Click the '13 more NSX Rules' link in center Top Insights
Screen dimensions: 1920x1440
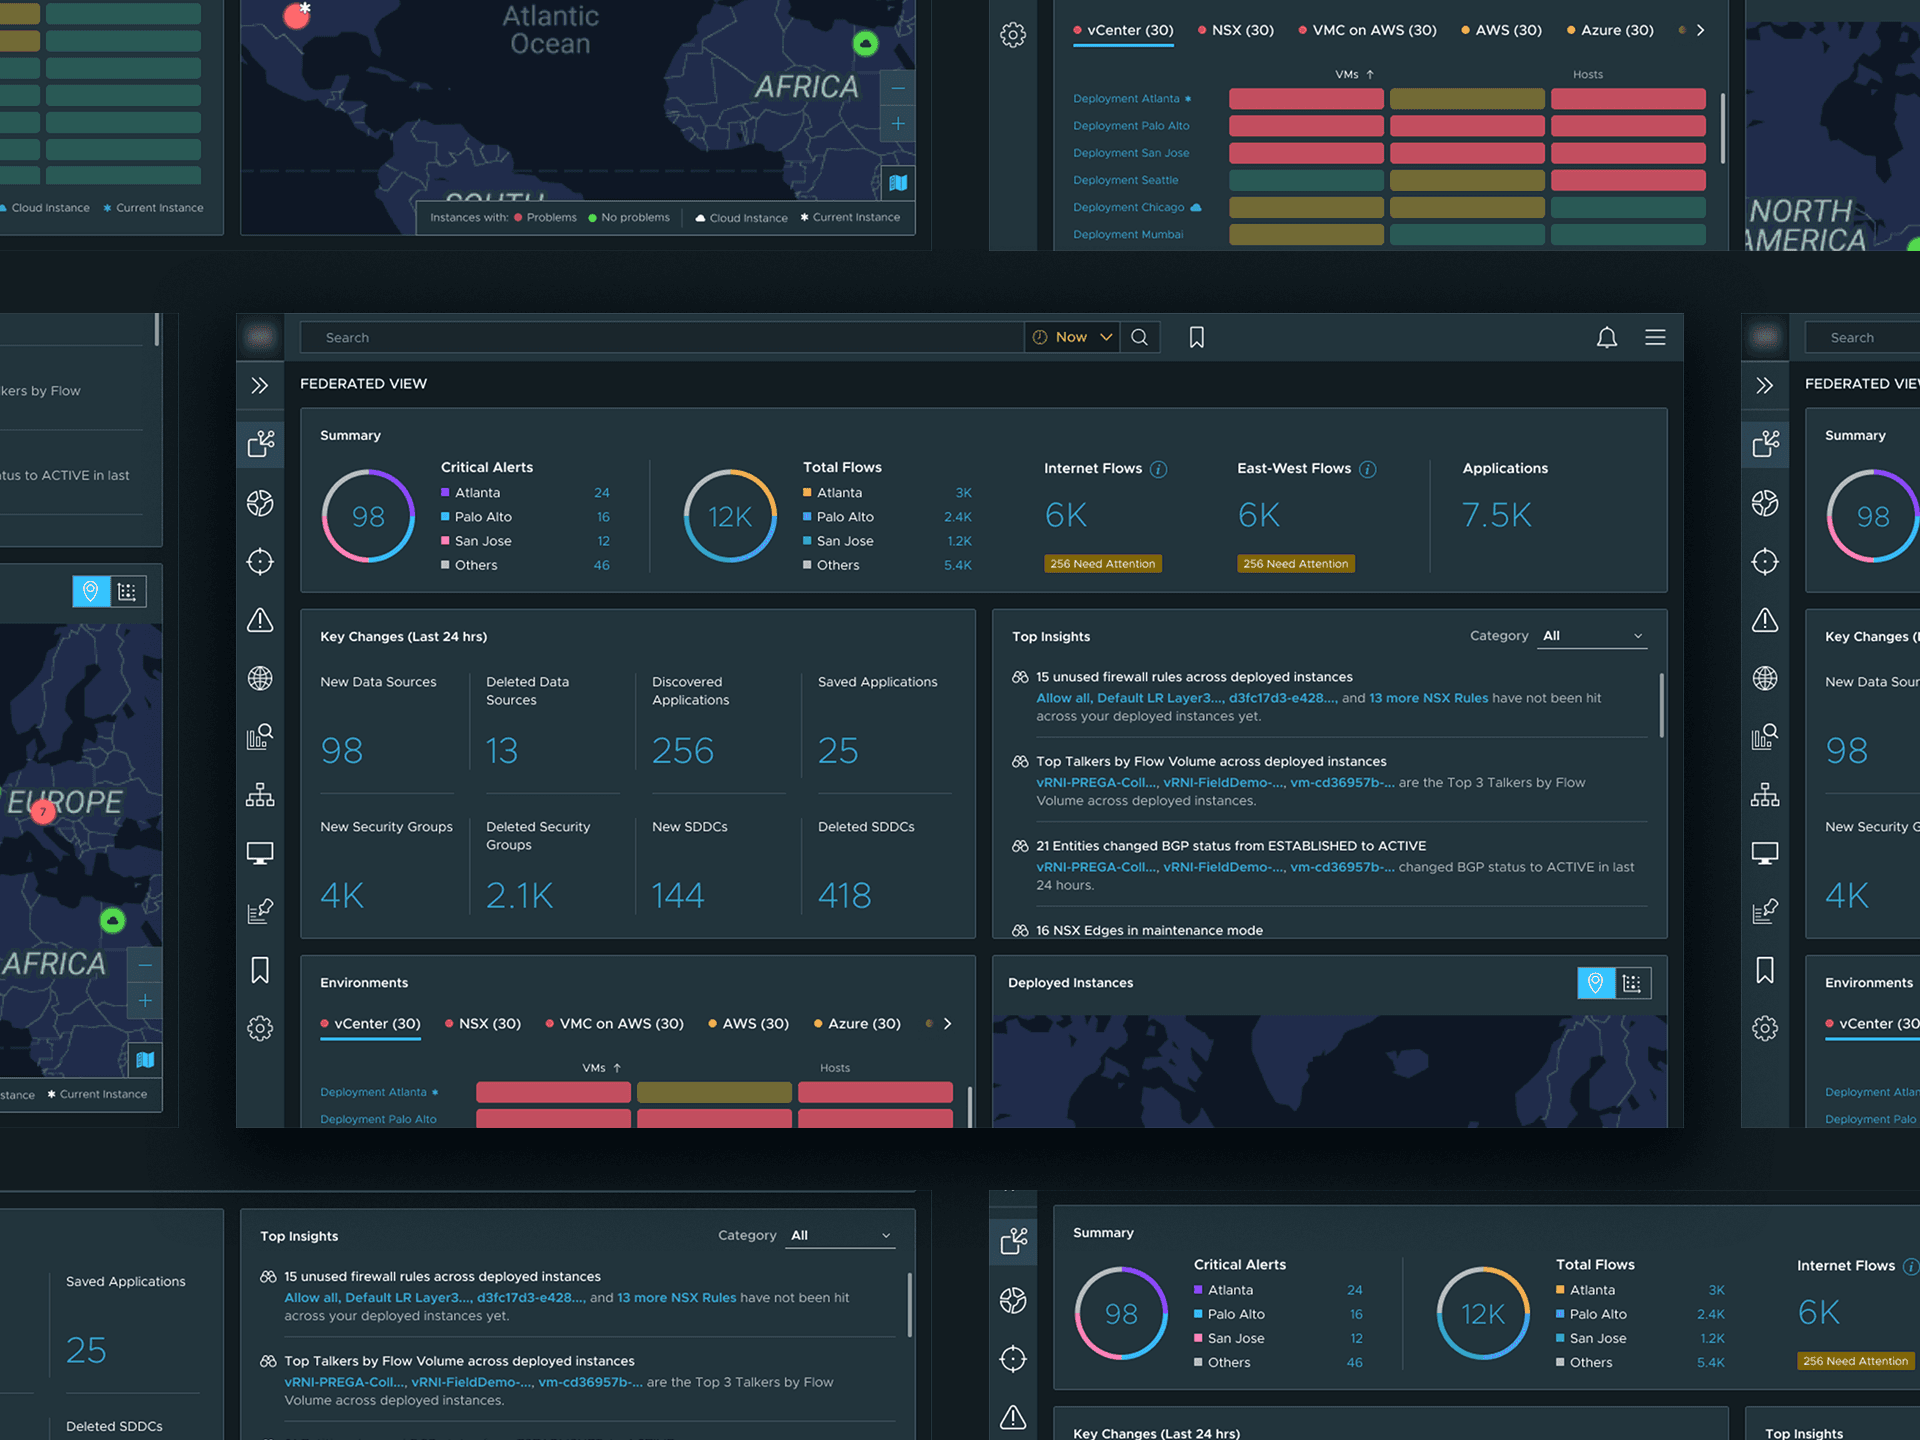point(1428,698)
